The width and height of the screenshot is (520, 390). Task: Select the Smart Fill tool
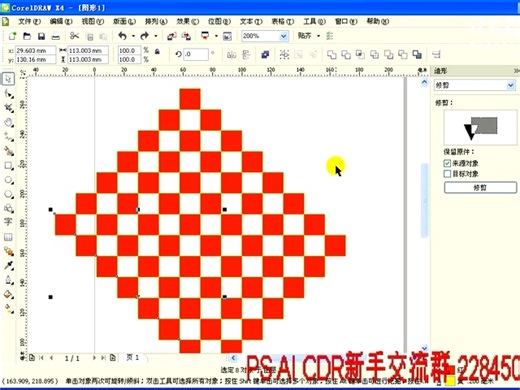tap(8, 151)
